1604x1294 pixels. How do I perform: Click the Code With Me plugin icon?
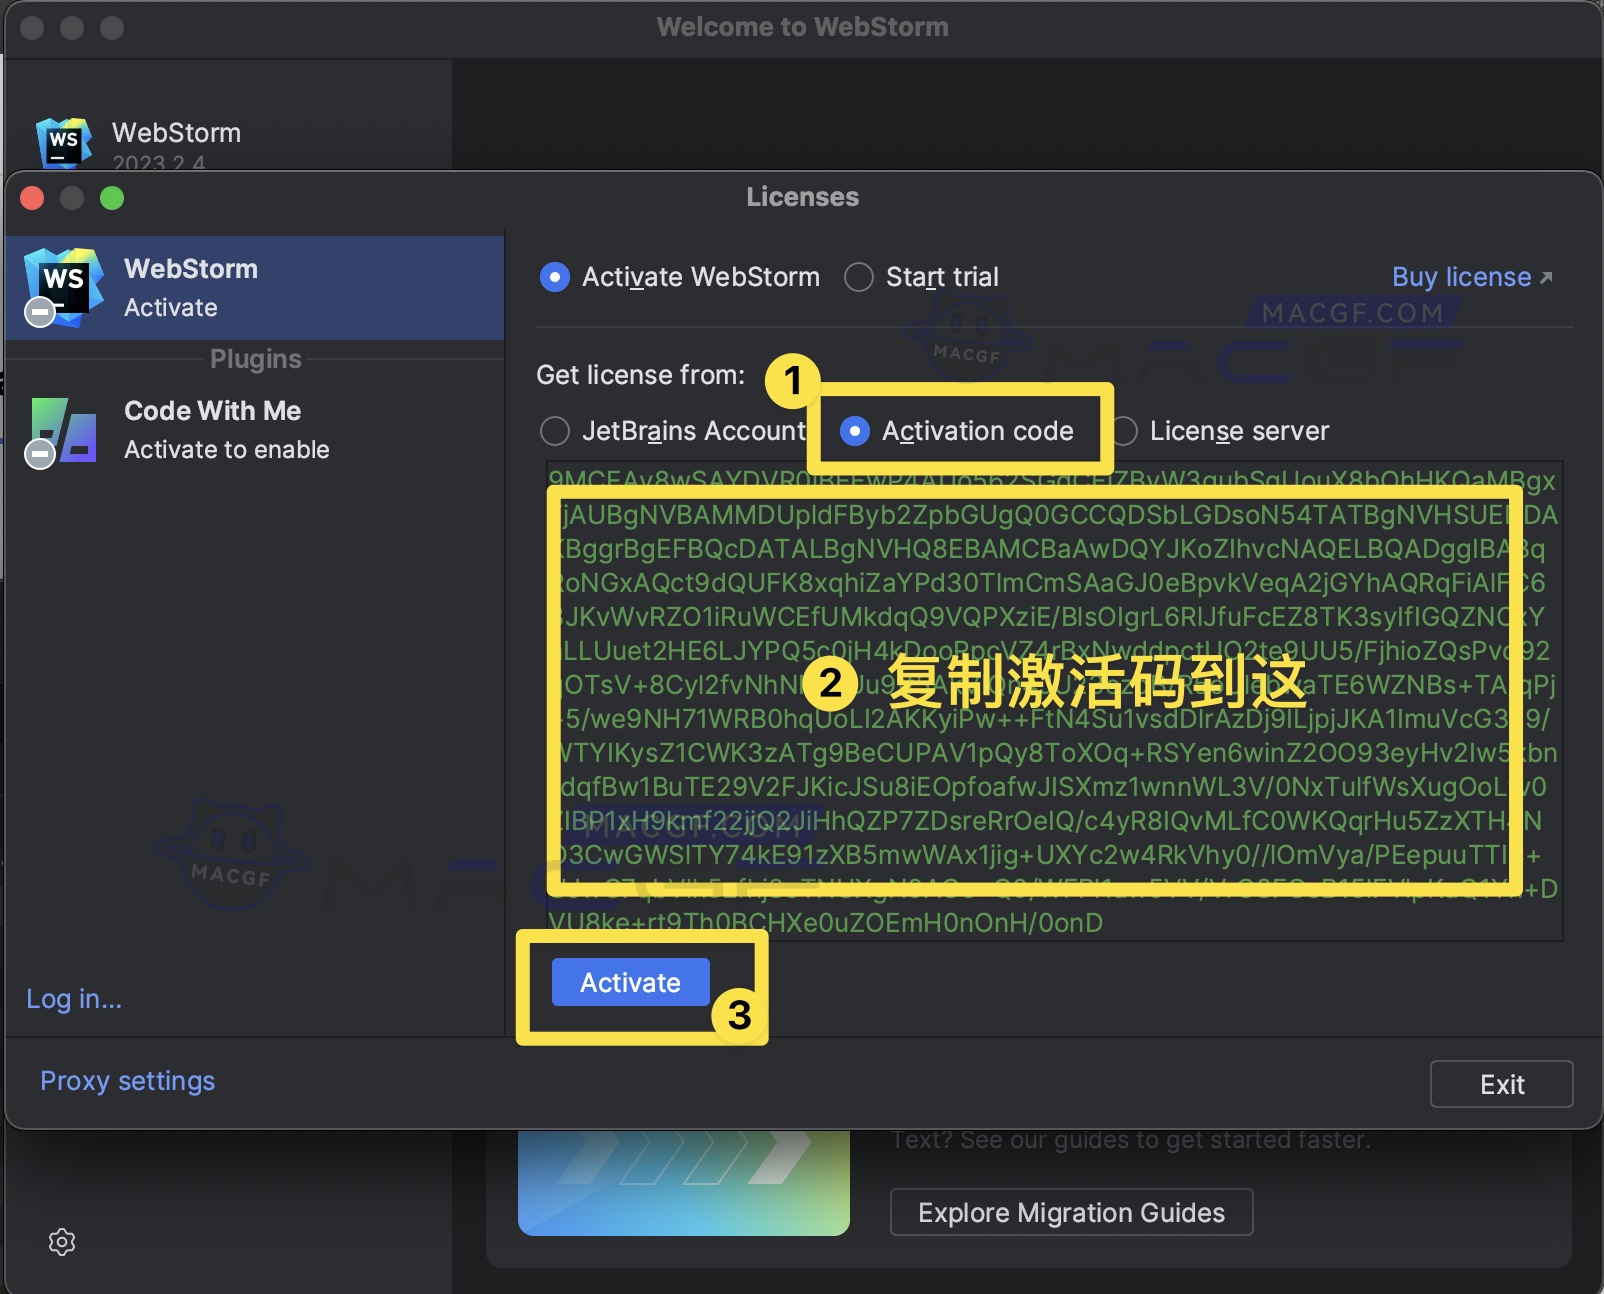click(63, 430)
